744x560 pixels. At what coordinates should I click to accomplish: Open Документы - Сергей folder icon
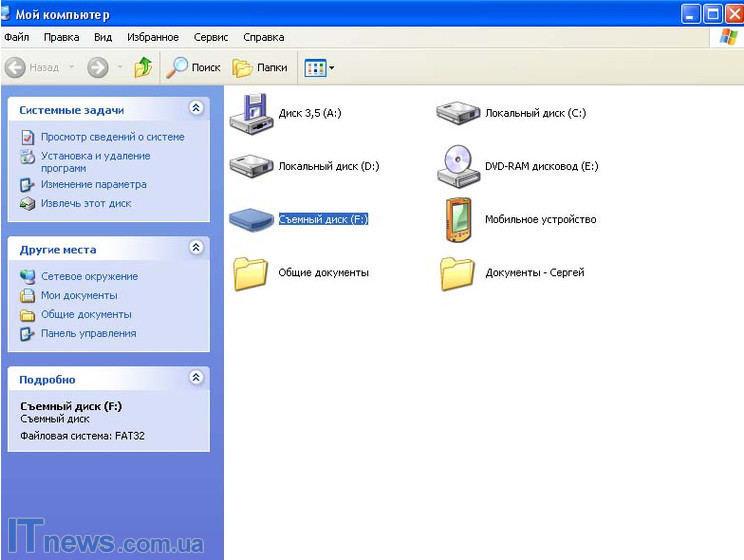click(458, 272)
